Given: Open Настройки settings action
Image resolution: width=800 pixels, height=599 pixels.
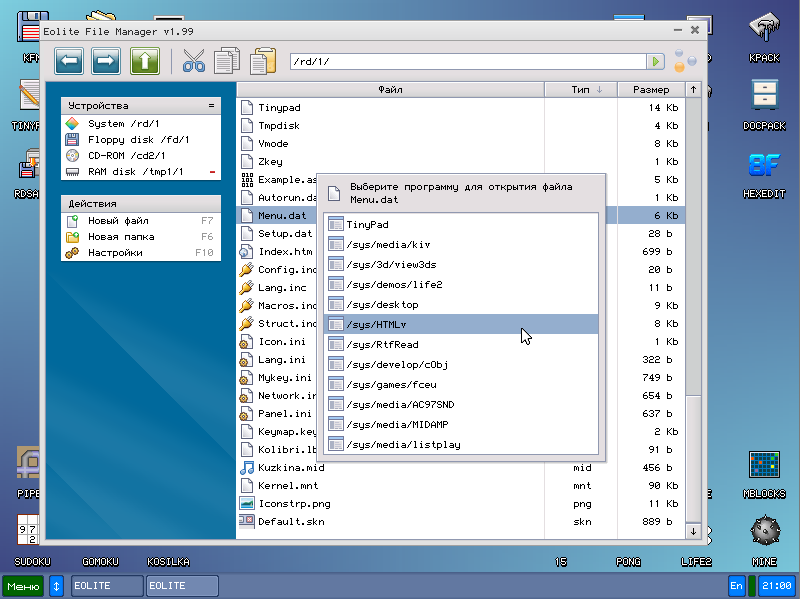Looking at the screenshot, I should pos(115,253).
